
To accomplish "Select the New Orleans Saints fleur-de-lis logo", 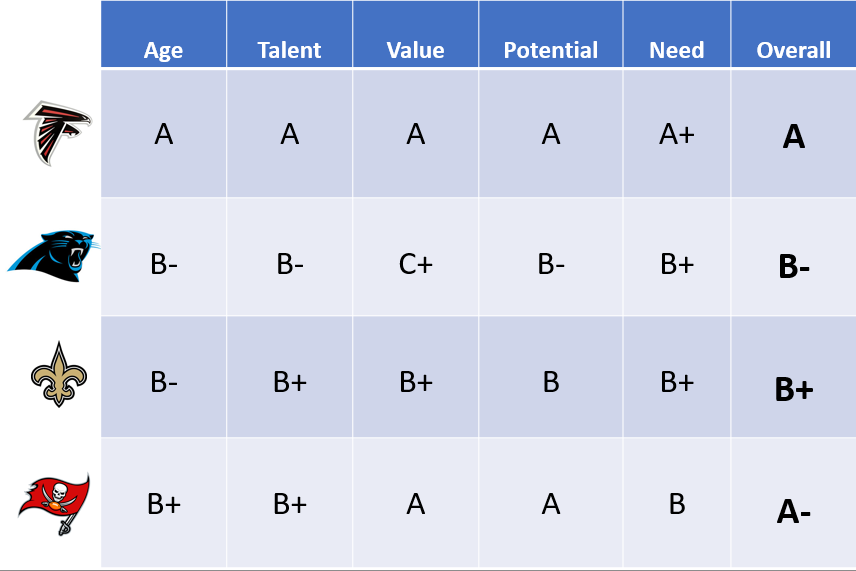I will 59,374.
